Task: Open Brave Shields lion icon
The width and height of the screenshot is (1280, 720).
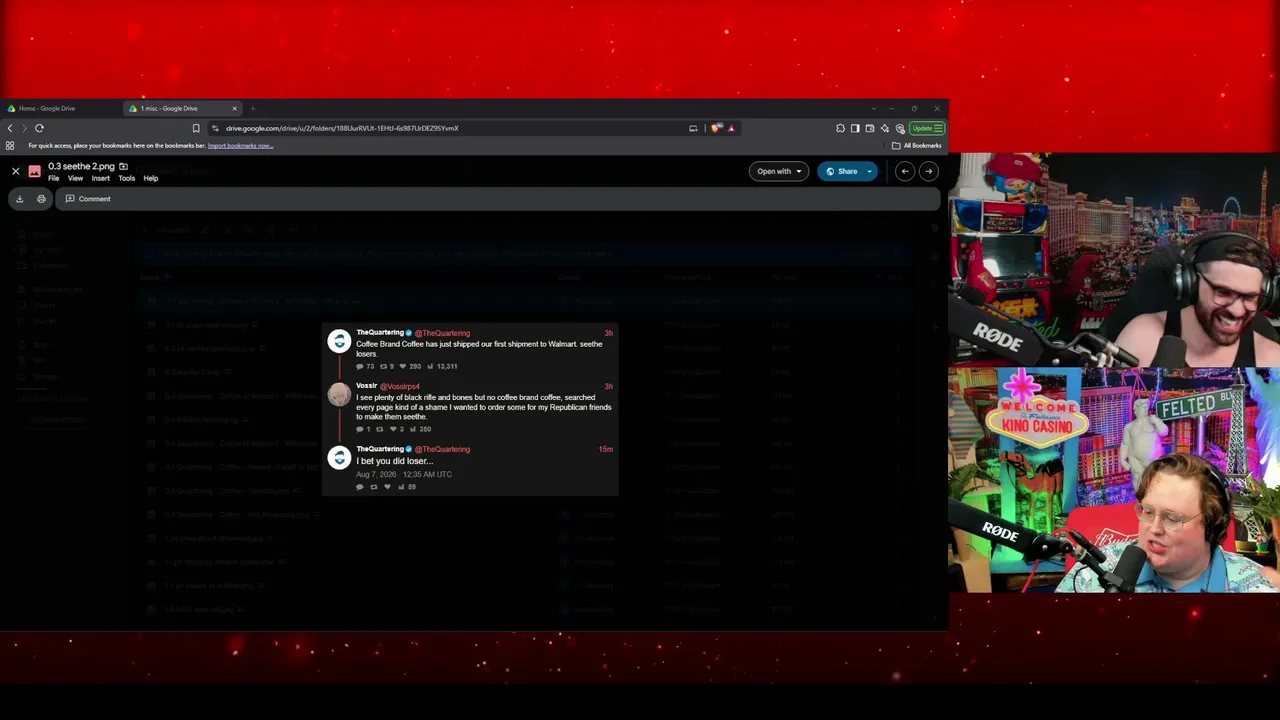Action: [x=716, y=128]
